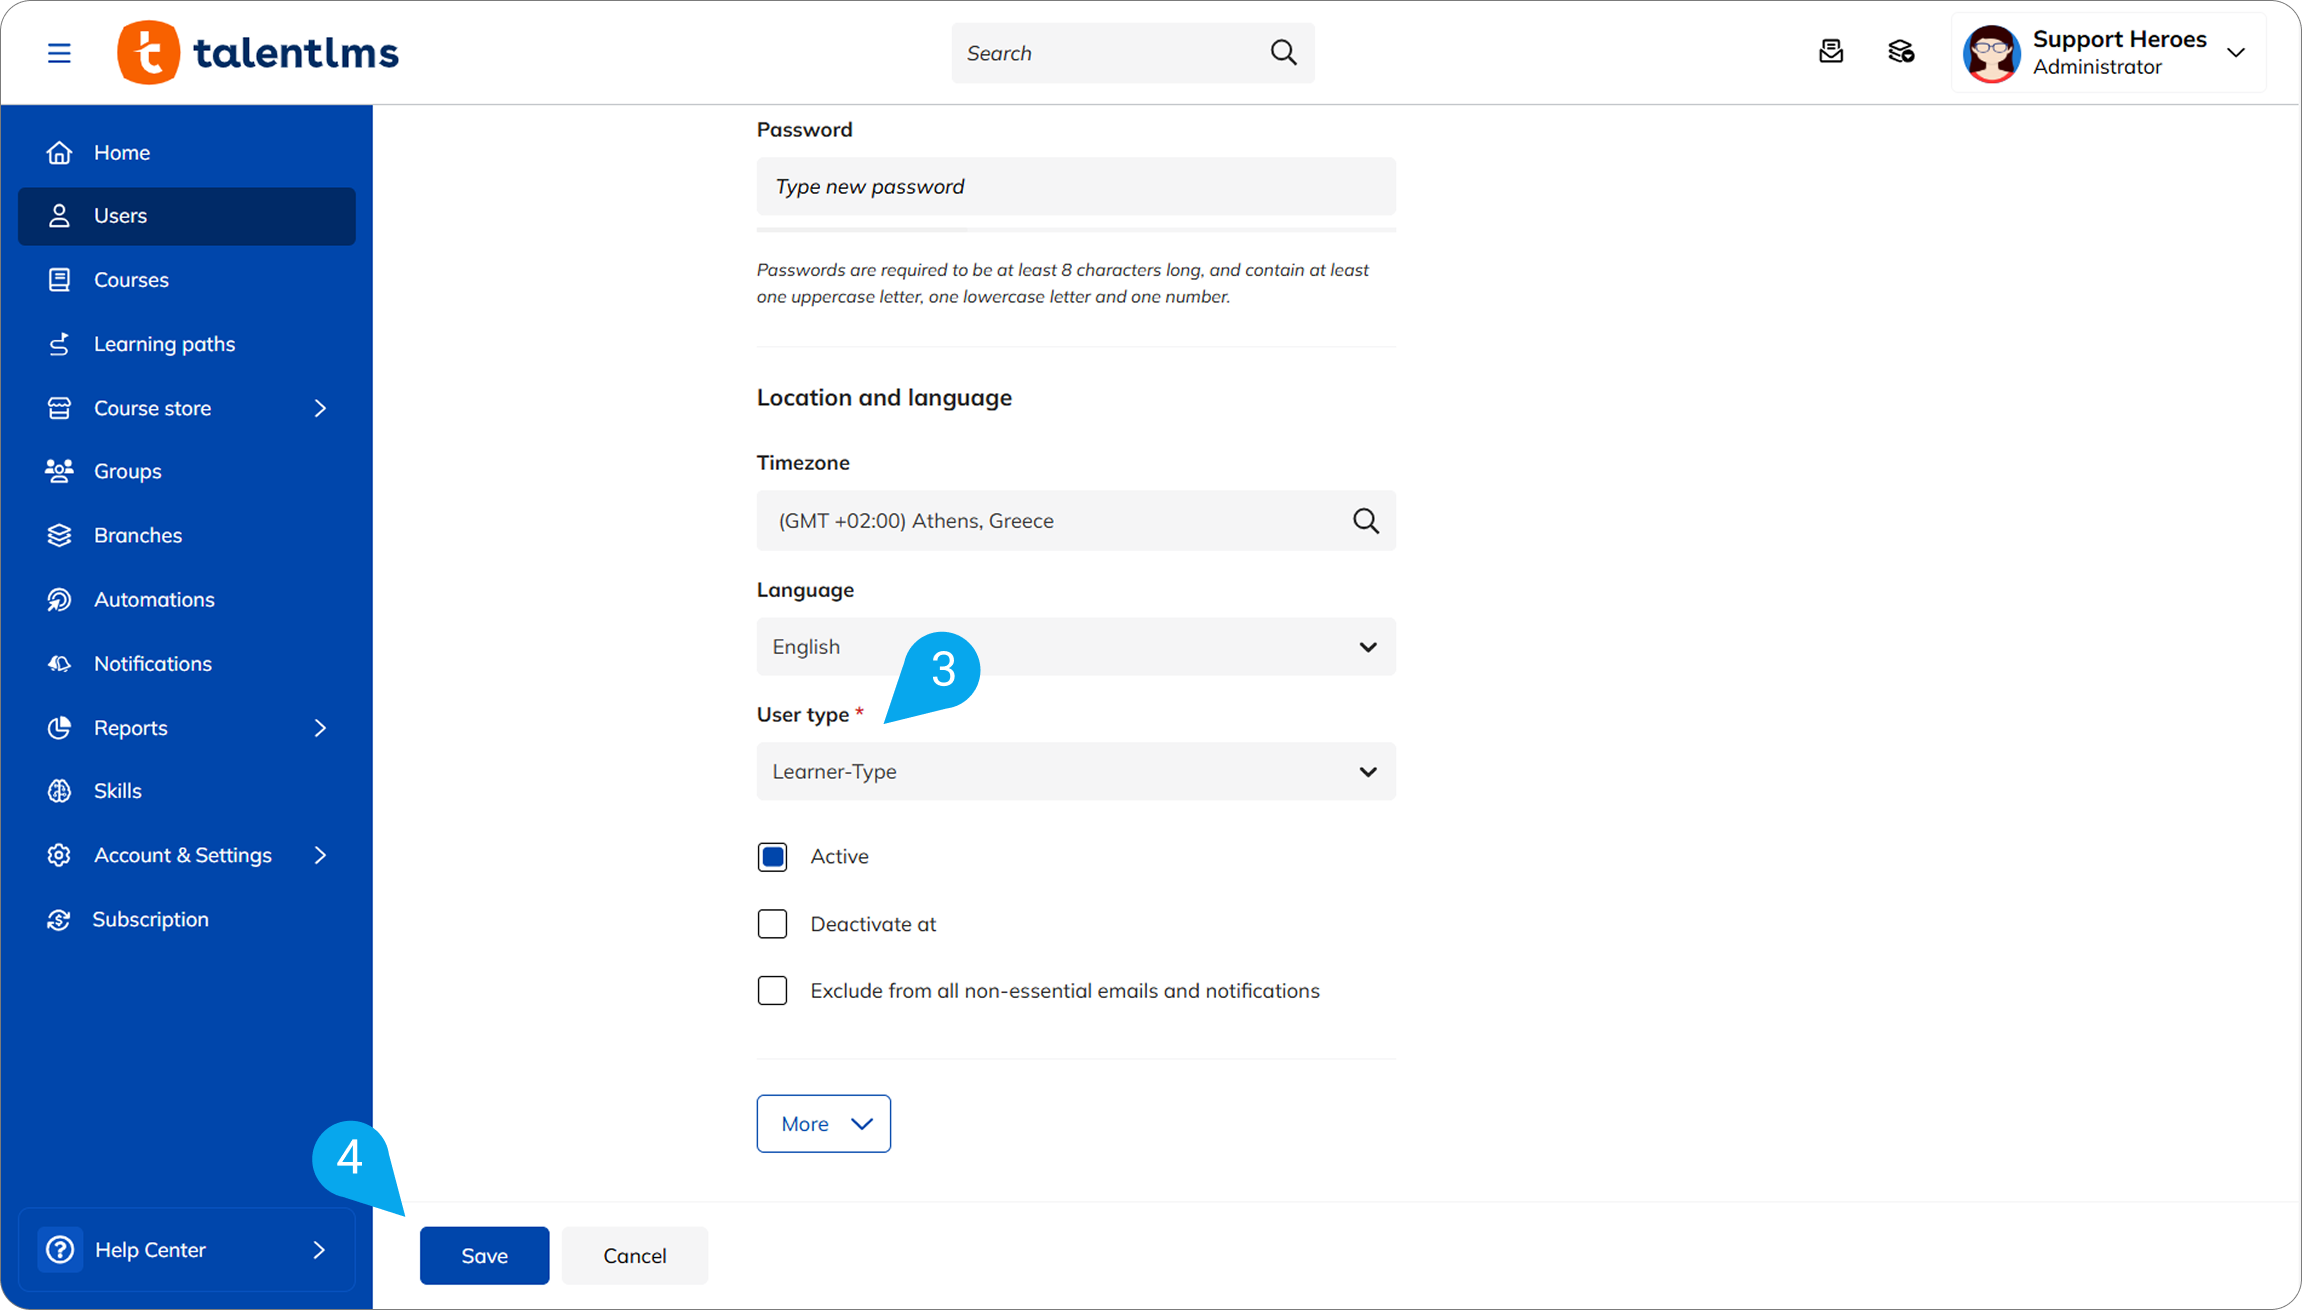Click the Cancel button

pyautogui.click(x=634, y=1256)
